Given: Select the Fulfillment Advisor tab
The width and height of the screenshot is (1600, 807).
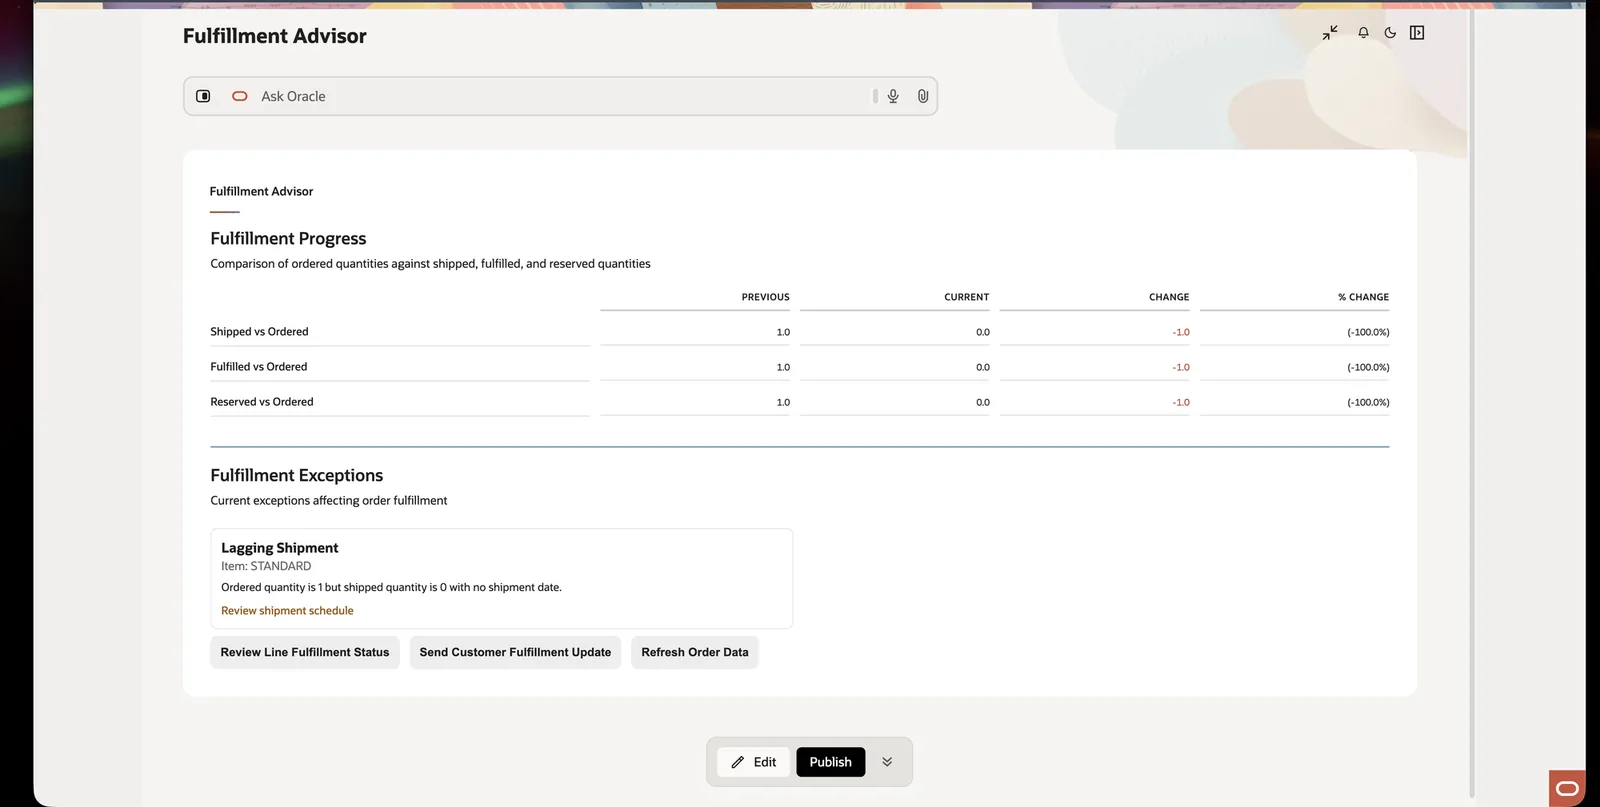Looking at the screenshot, I should [261, 191].
